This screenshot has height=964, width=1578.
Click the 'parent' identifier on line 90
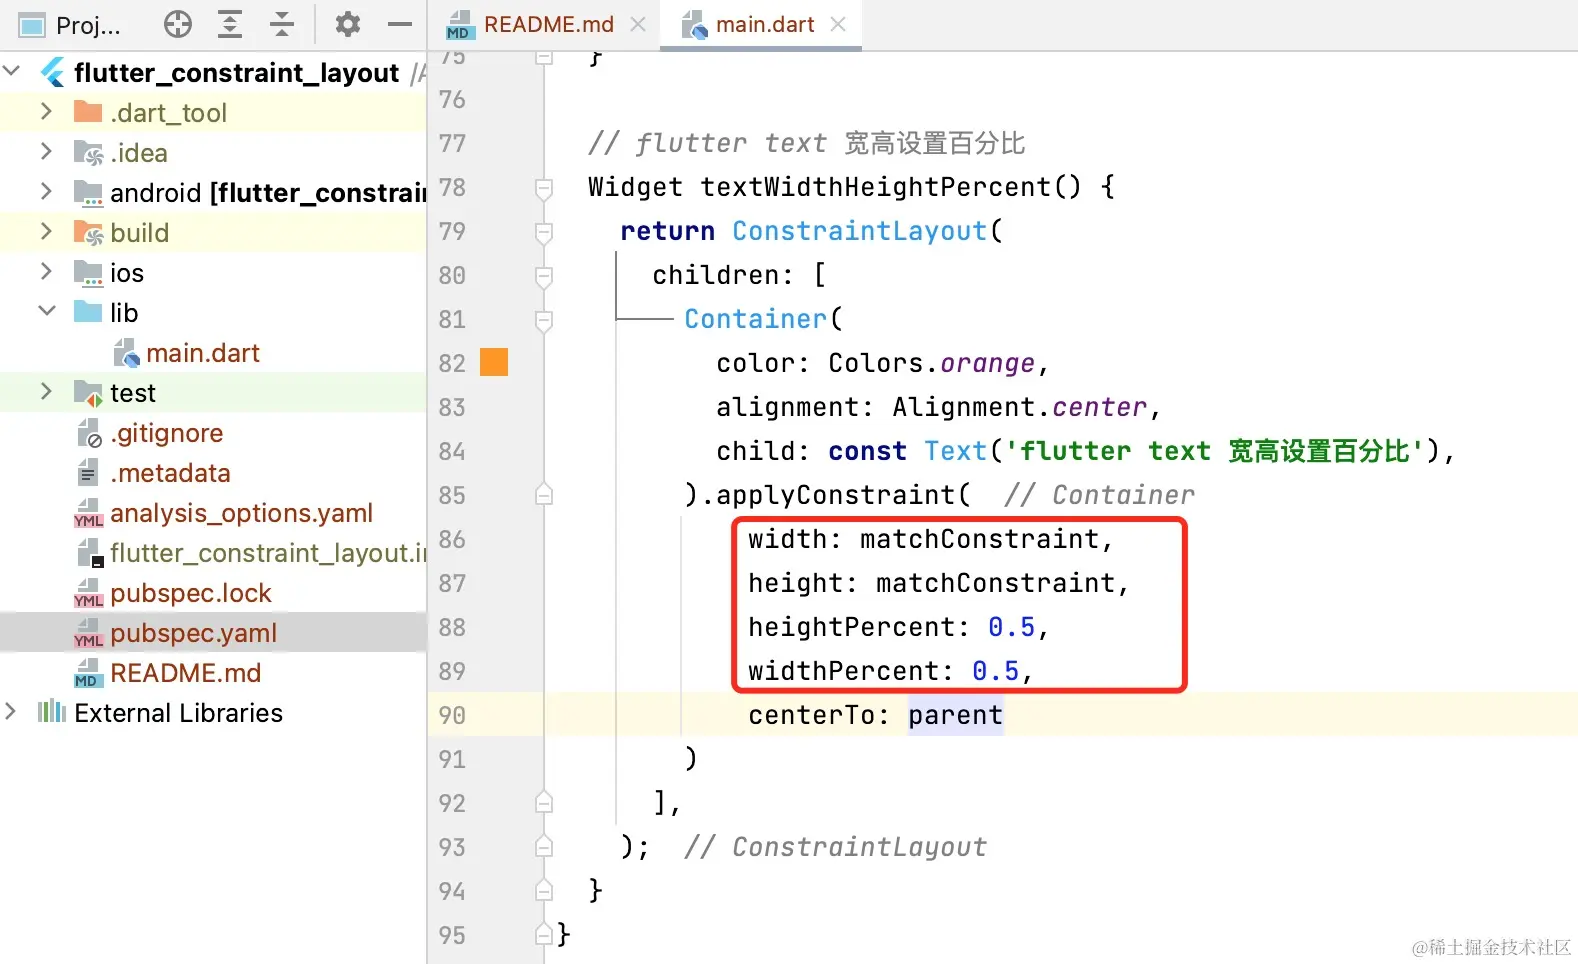[x=955, y=715]
